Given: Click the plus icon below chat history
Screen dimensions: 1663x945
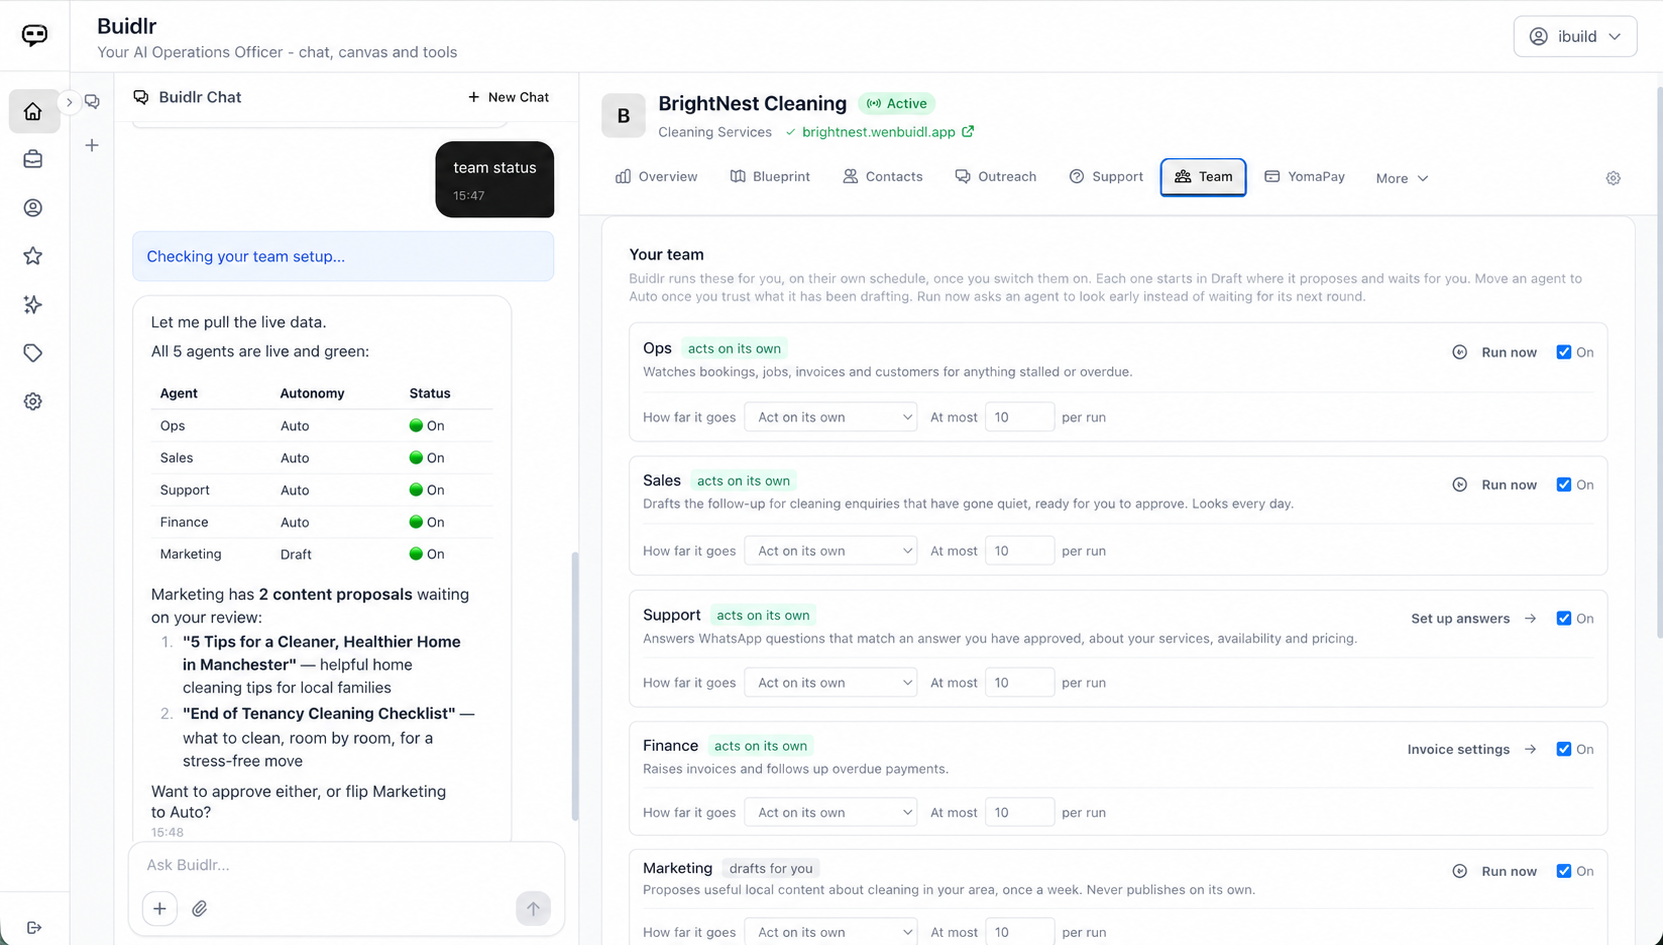Looking at the screenshot, I should 92,146.
